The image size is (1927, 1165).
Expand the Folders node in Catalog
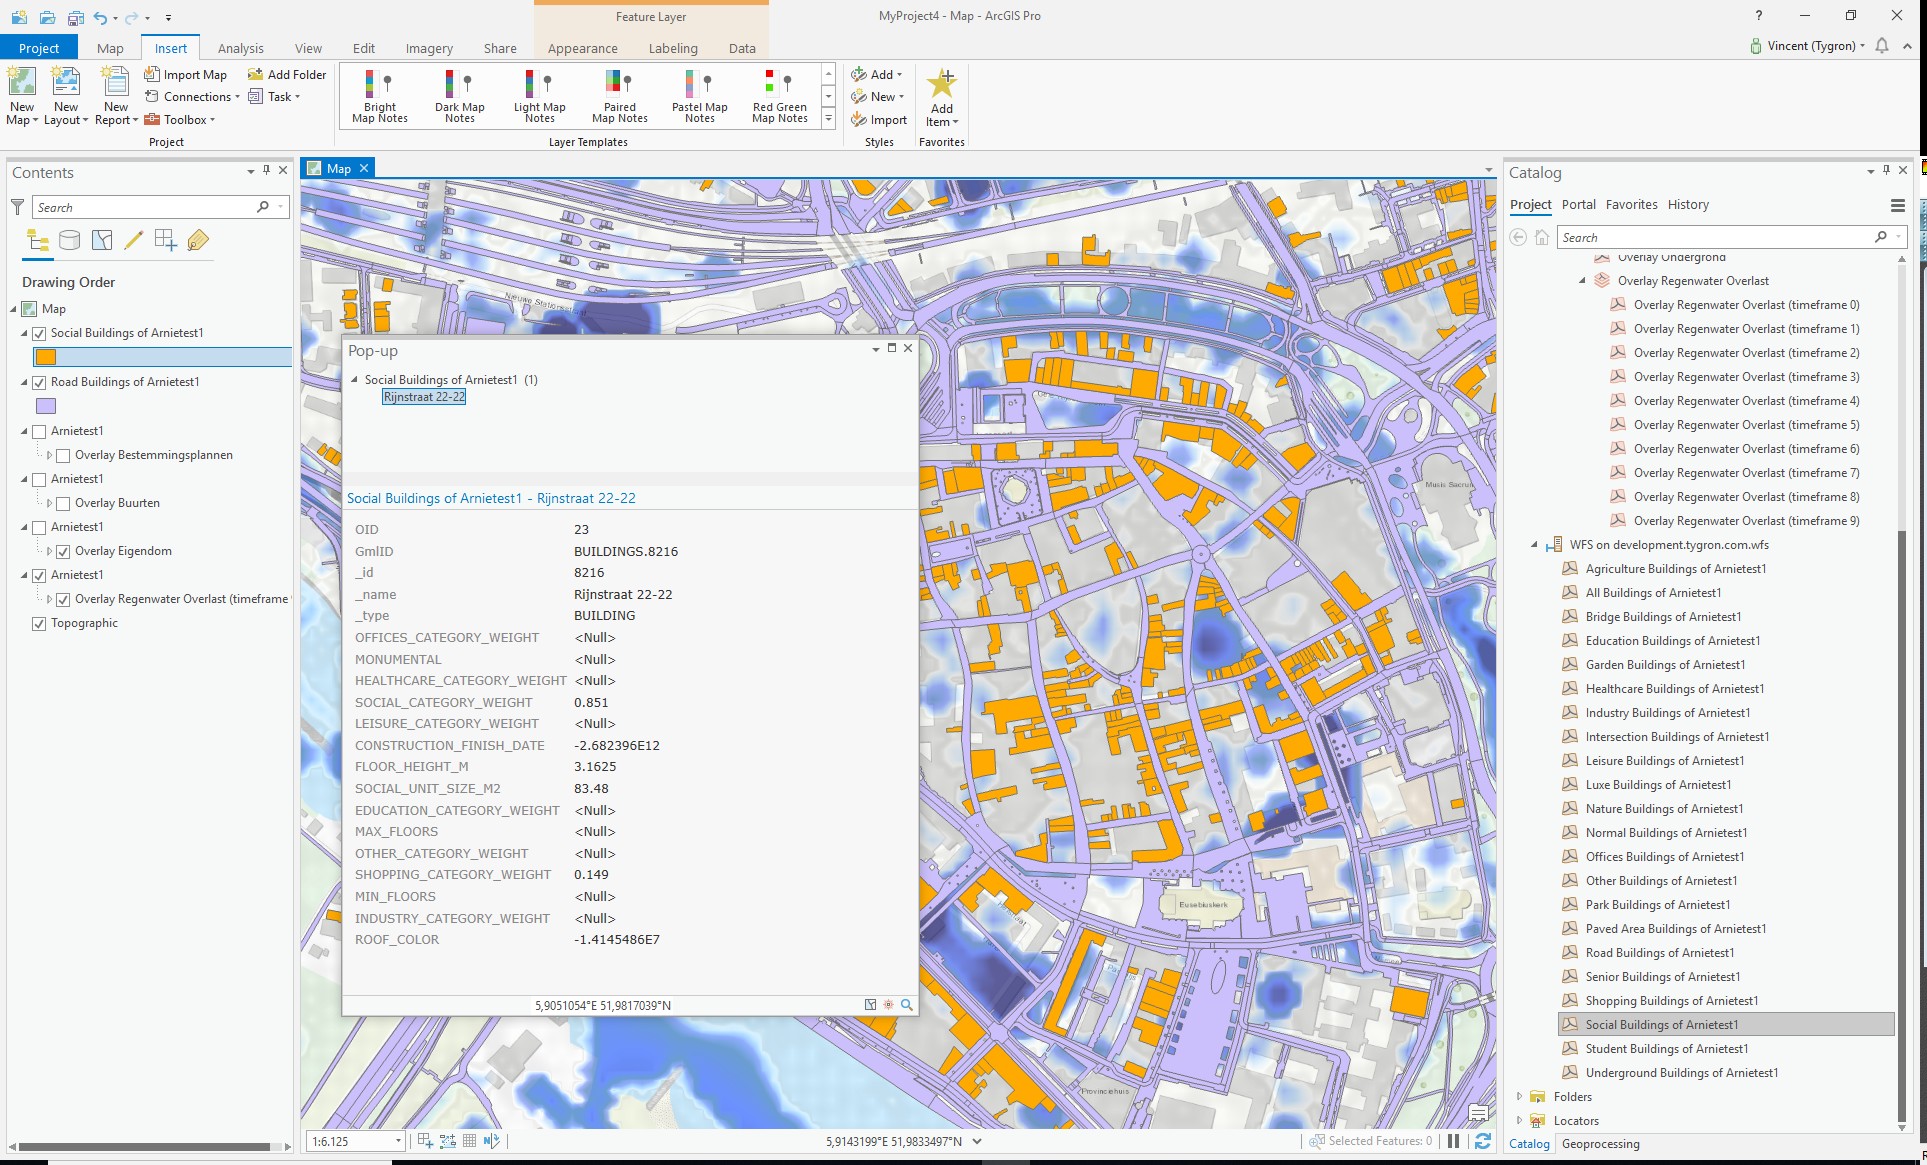pos(1519,1097)
